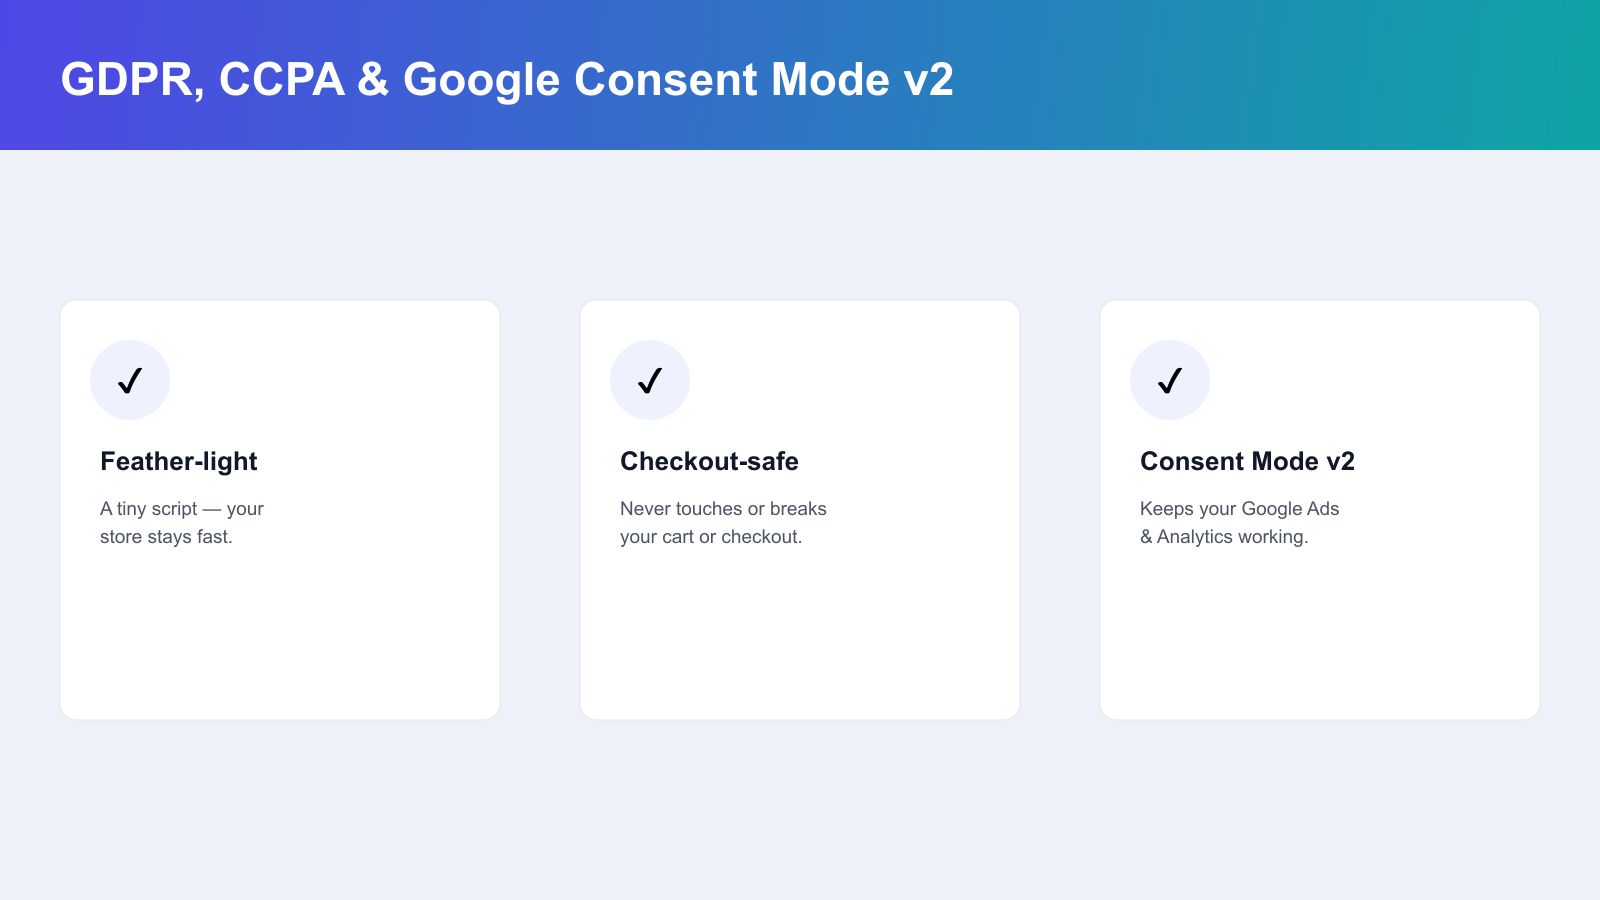
Task: Click the word 'Google' in the banner title
Action: pos(481,80)
